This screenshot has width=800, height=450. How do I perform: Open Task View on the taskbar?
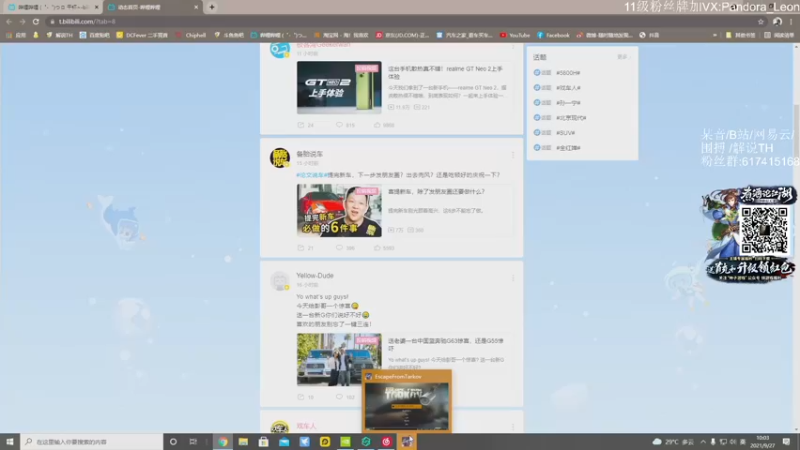193,442
